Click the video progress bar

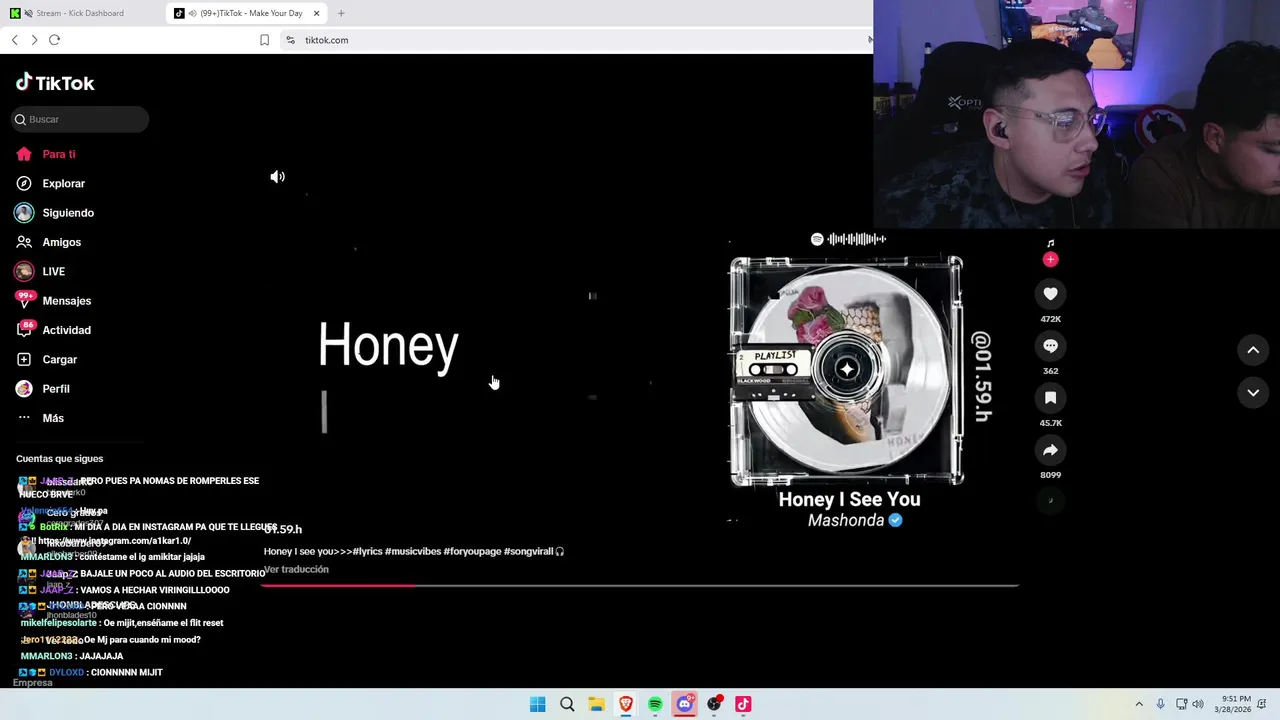tap(640, 585)
